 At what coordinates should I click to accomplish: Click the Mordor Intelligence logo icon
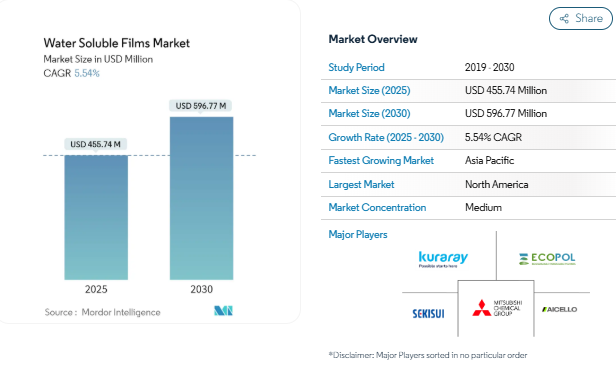point(223,311)
